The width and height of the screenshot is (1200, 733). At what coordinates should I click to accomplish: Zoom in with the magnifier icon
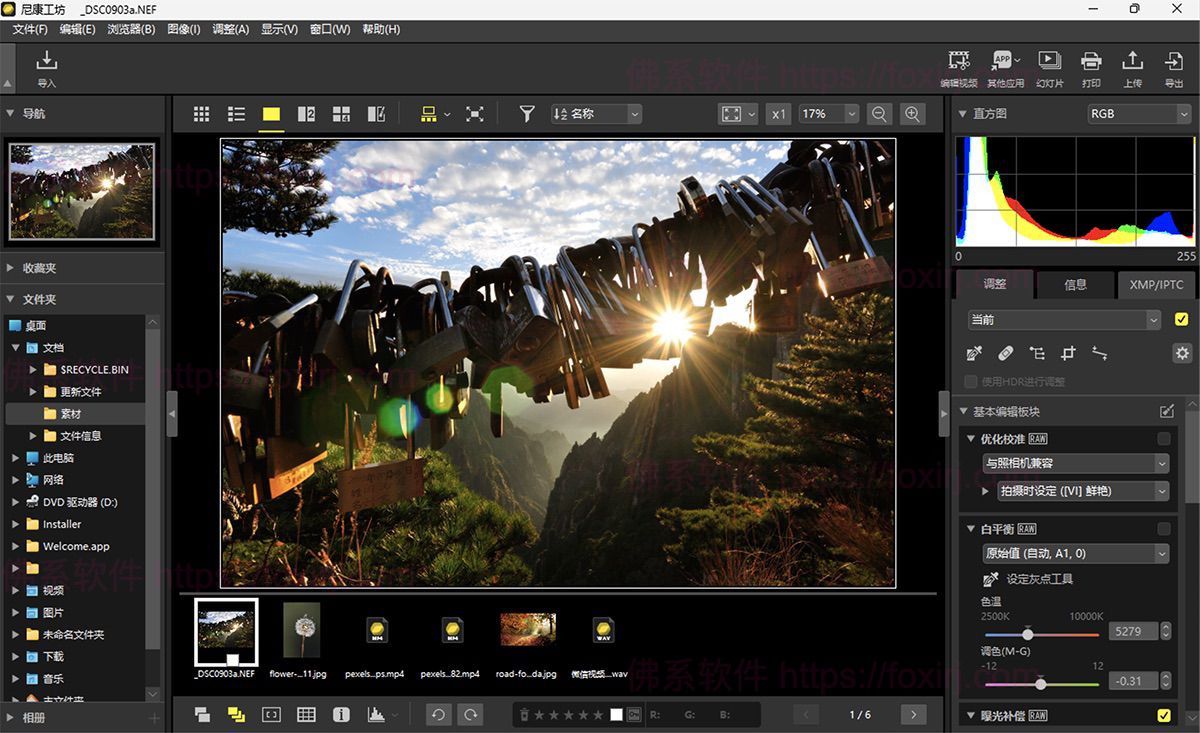click(913, 113)
